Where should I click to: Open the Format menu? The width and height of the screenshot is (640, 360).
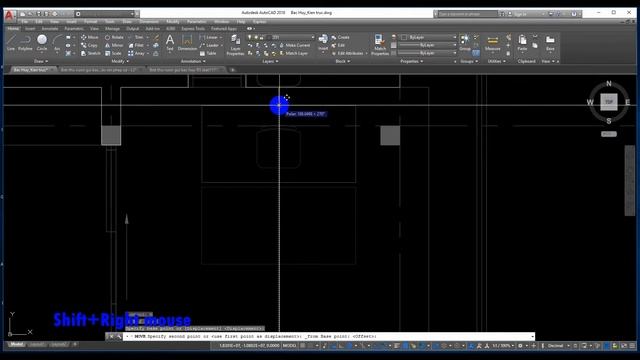click(x=90, y=21)
